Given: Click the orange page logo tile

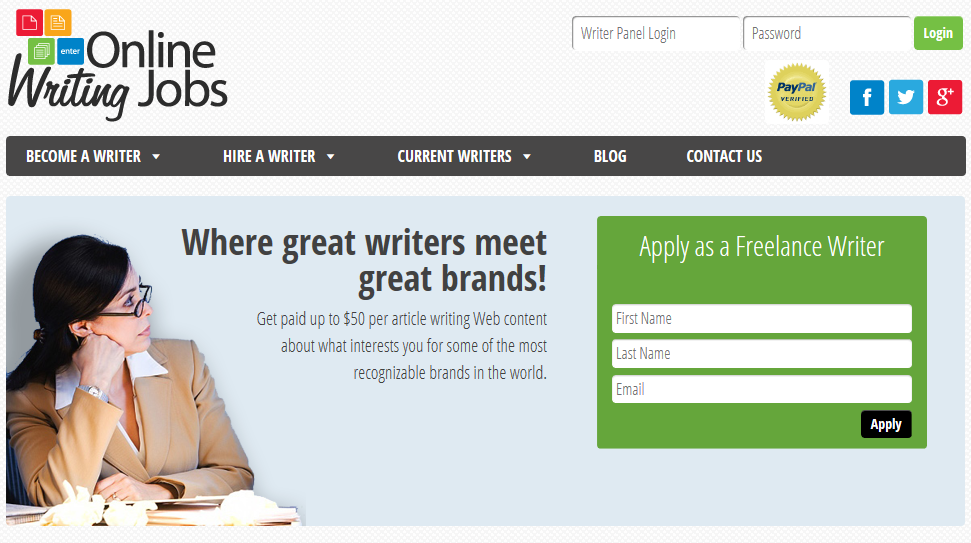Looking at the screenshot, I should [58, 23].
